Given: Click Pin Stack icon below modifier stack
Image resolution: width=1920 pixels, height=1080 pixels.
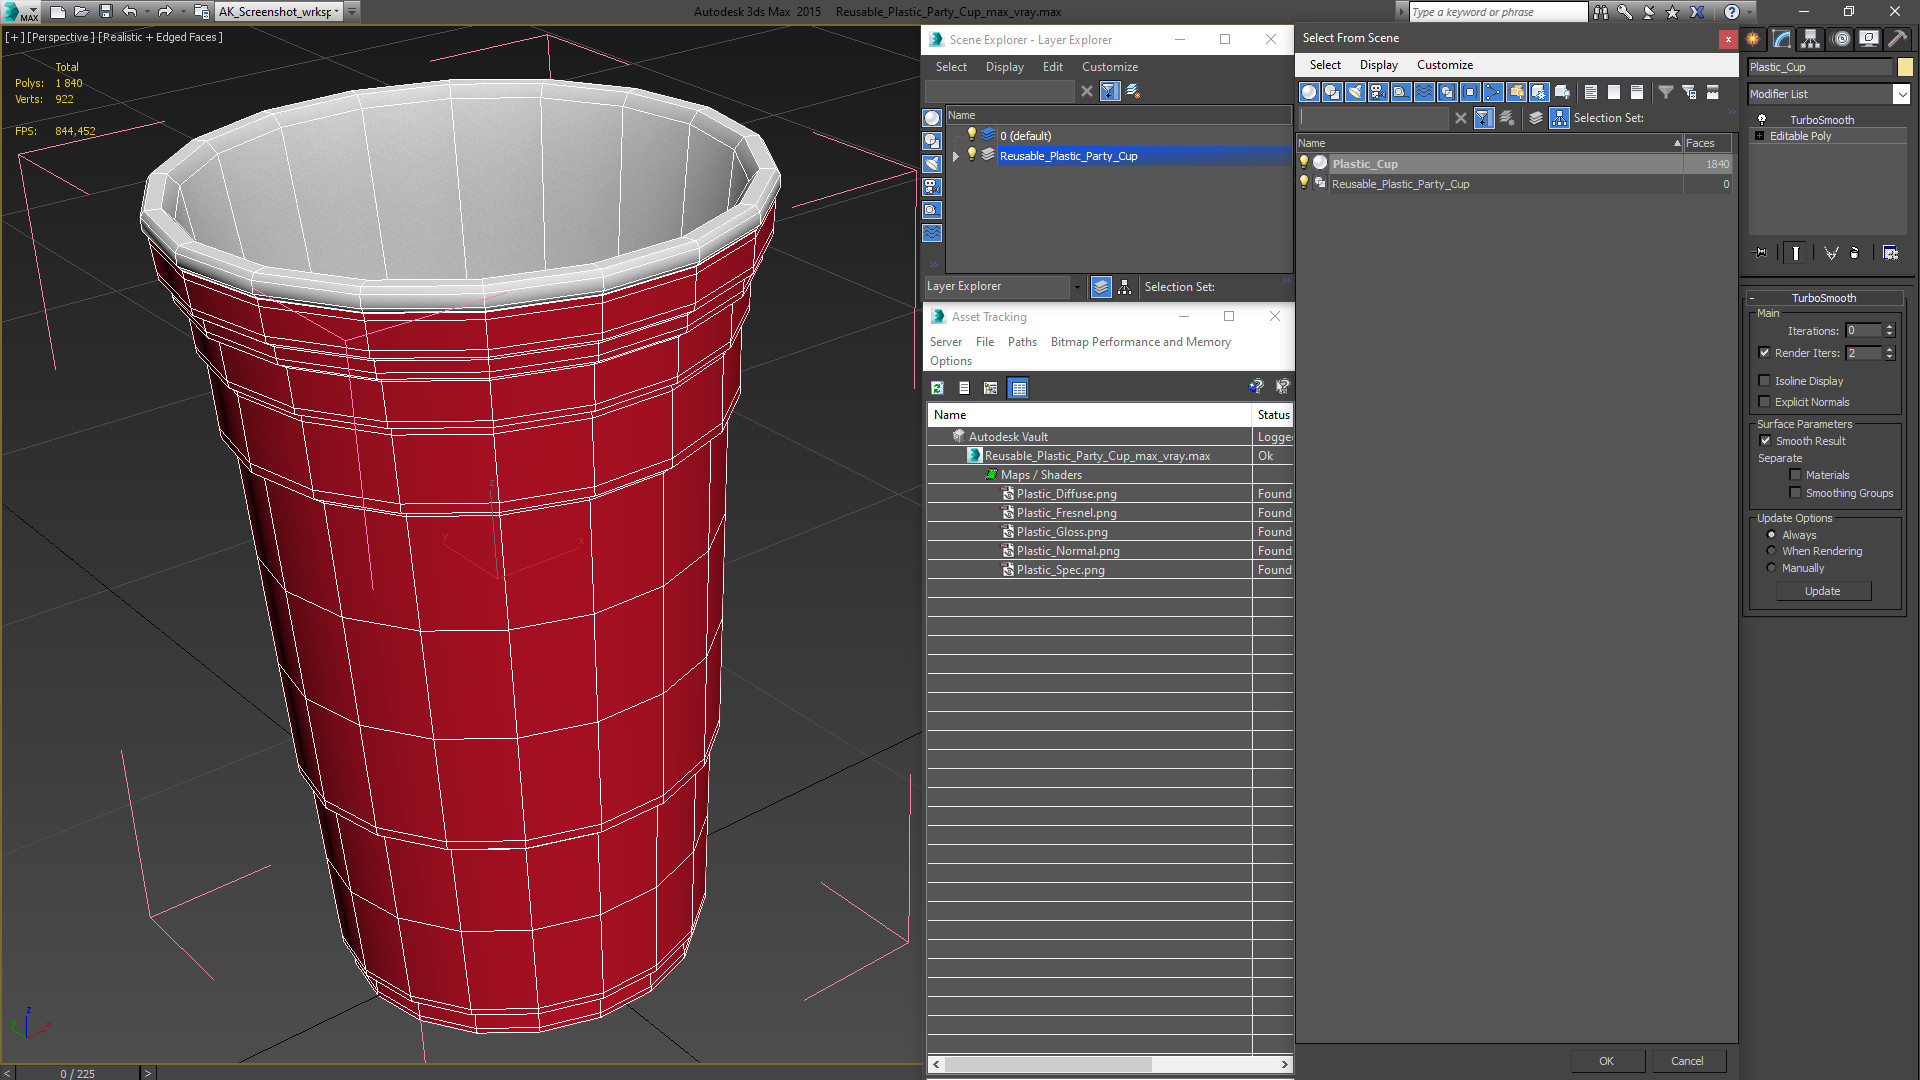Looking at the screenshot, I should tap(1761, 253).
